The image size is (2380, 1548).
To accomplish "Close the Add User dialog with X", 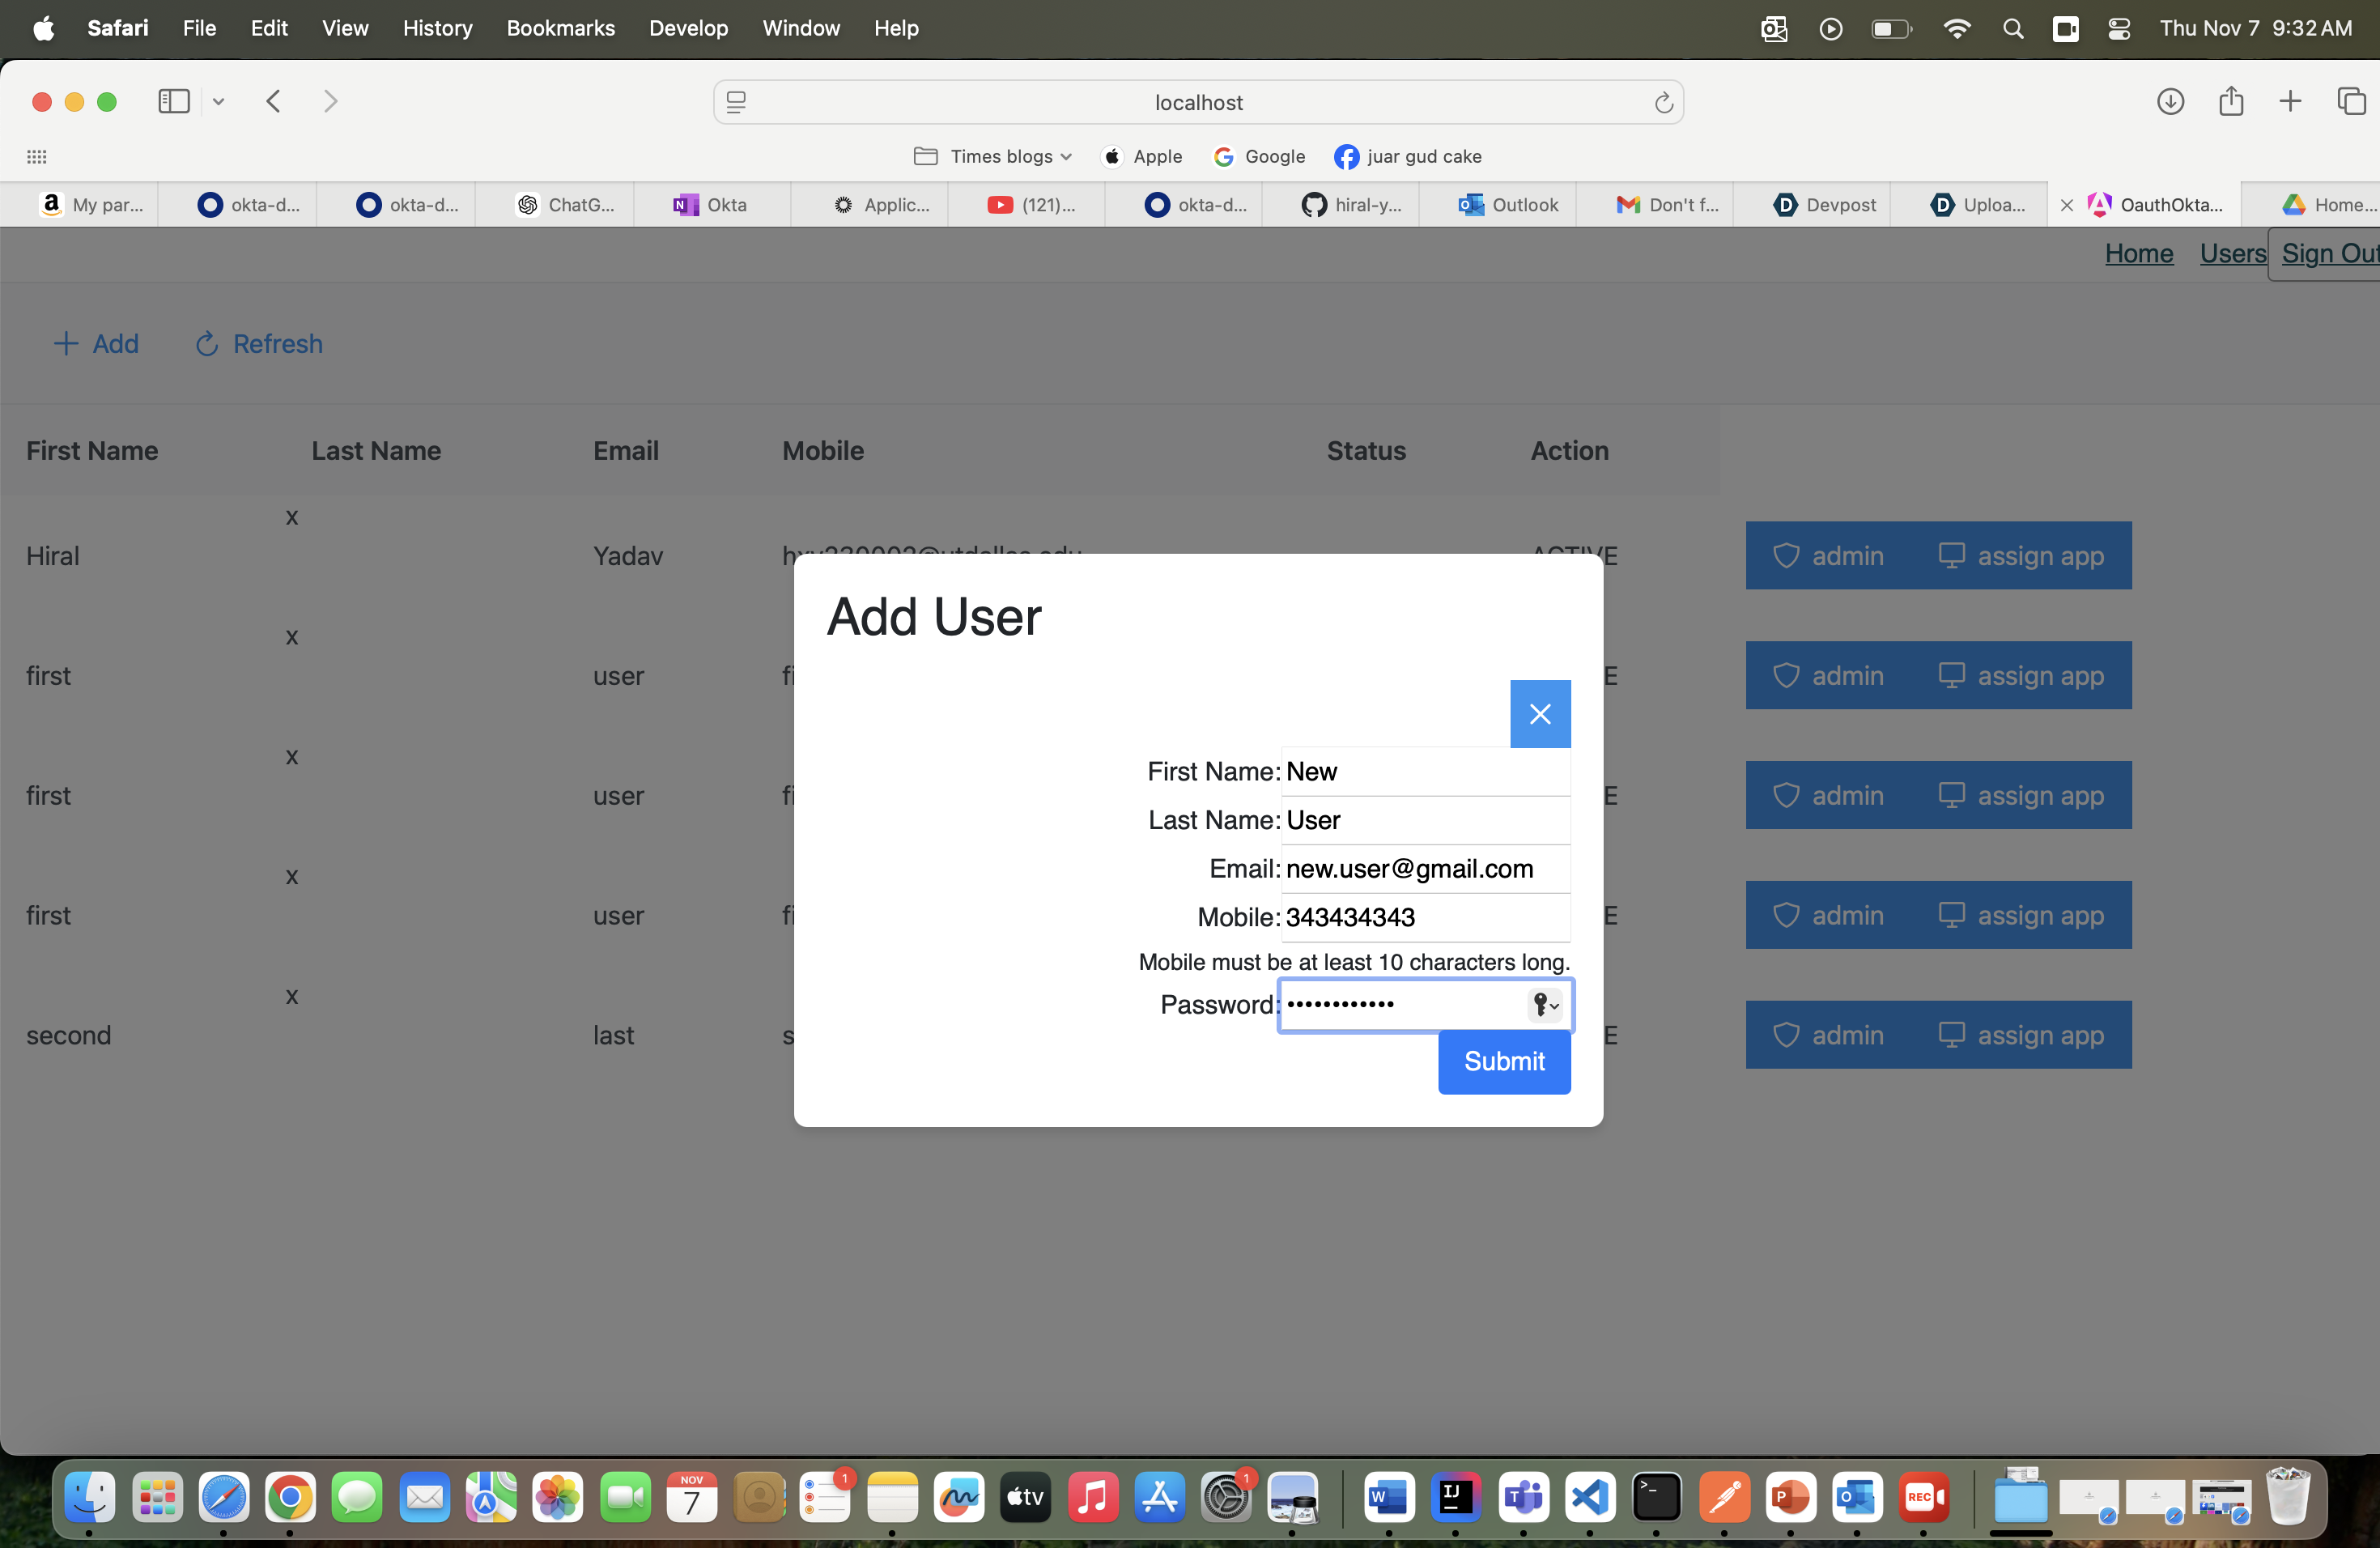I will pyautogui.click(x=1539, y=714).
